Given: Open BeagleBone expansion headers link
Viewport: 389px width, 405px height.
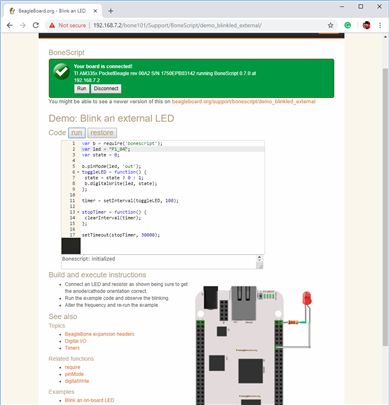Looking at the screenshot, I should [x=99, y=334].
